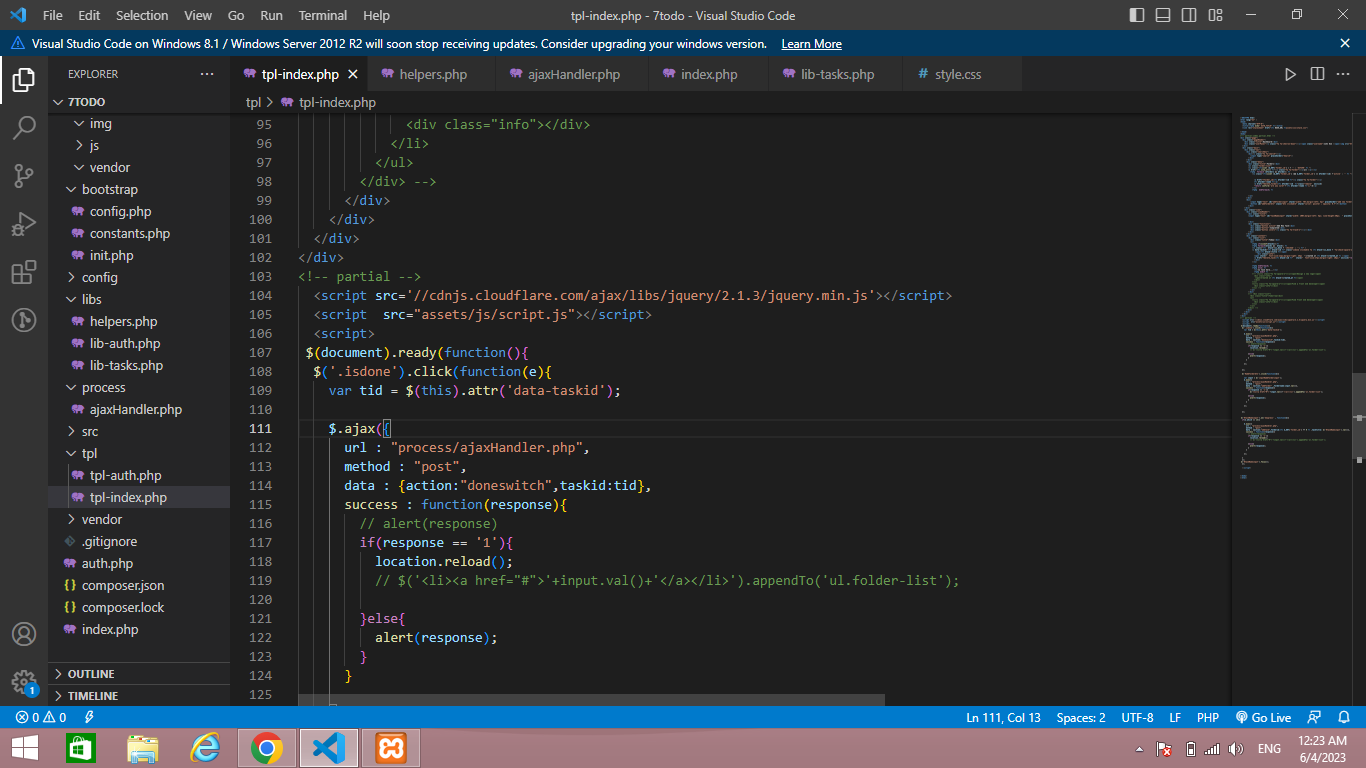This screenshot has height=768, width=1366.
Task: Open the customize layout icon
Action: point(1216,15)
